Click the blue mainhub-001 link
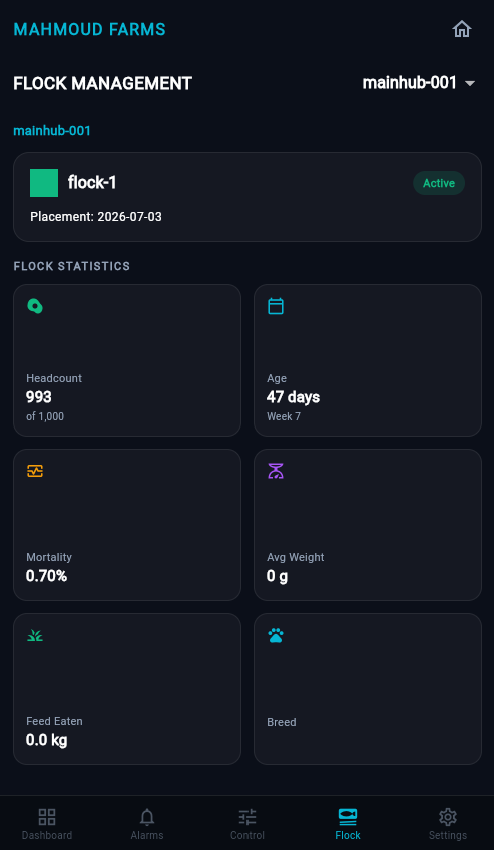 click(52, 131)
